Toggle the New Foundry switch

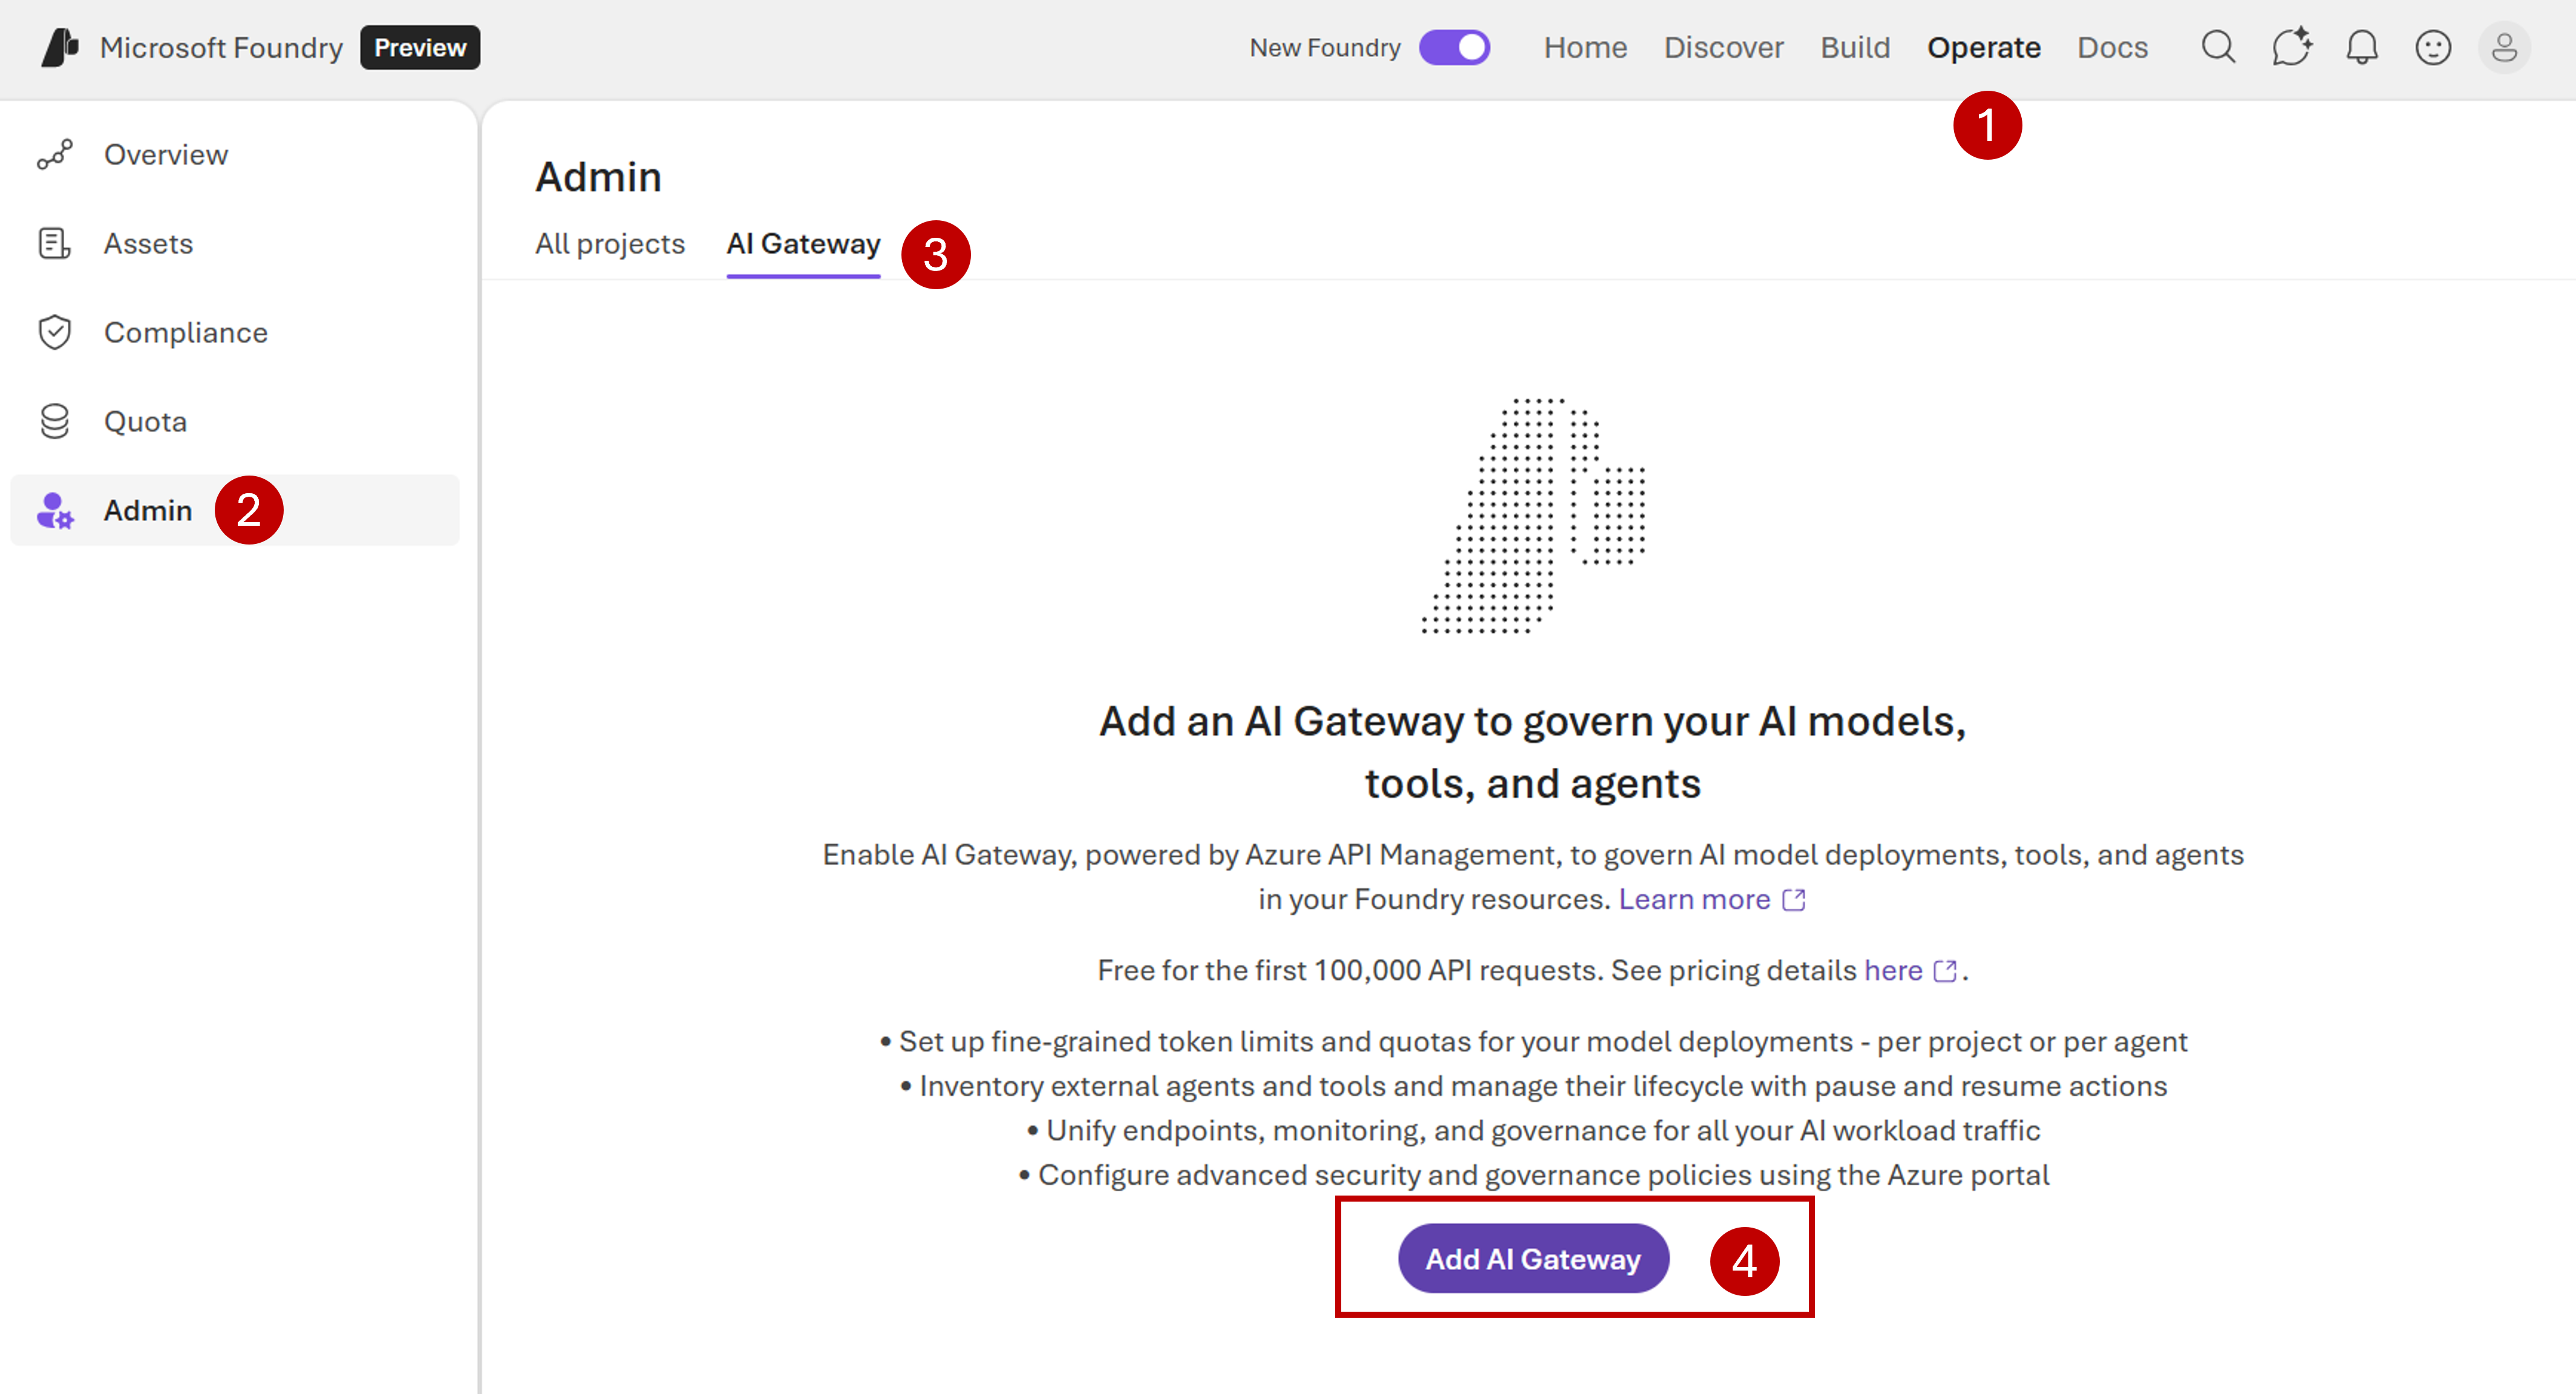point(1455,47)
